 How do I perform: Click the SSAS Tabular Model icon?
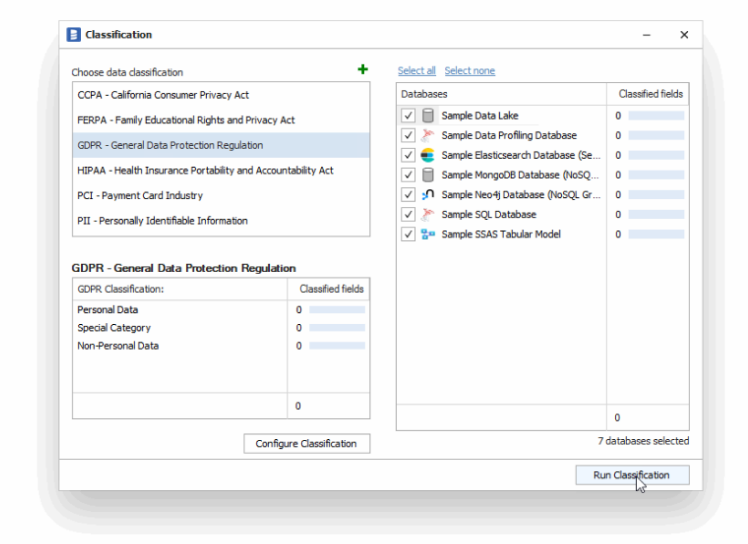[x=428, y=234]
